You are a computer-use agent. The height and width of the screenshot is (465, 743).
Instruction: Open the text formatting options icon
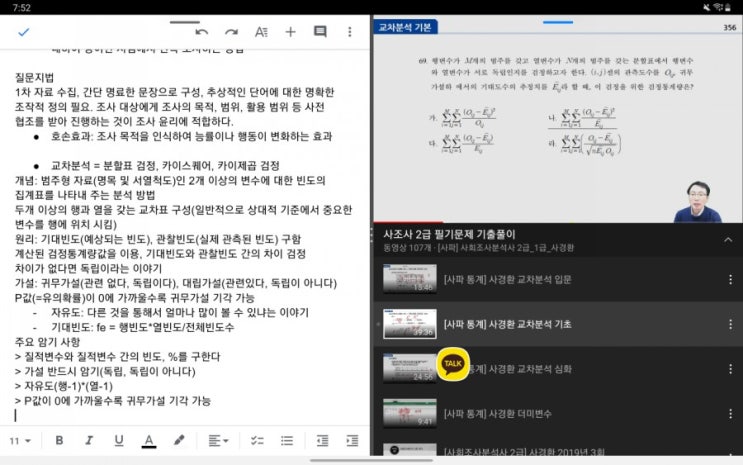pyautogui.click(x=261, y=32)
